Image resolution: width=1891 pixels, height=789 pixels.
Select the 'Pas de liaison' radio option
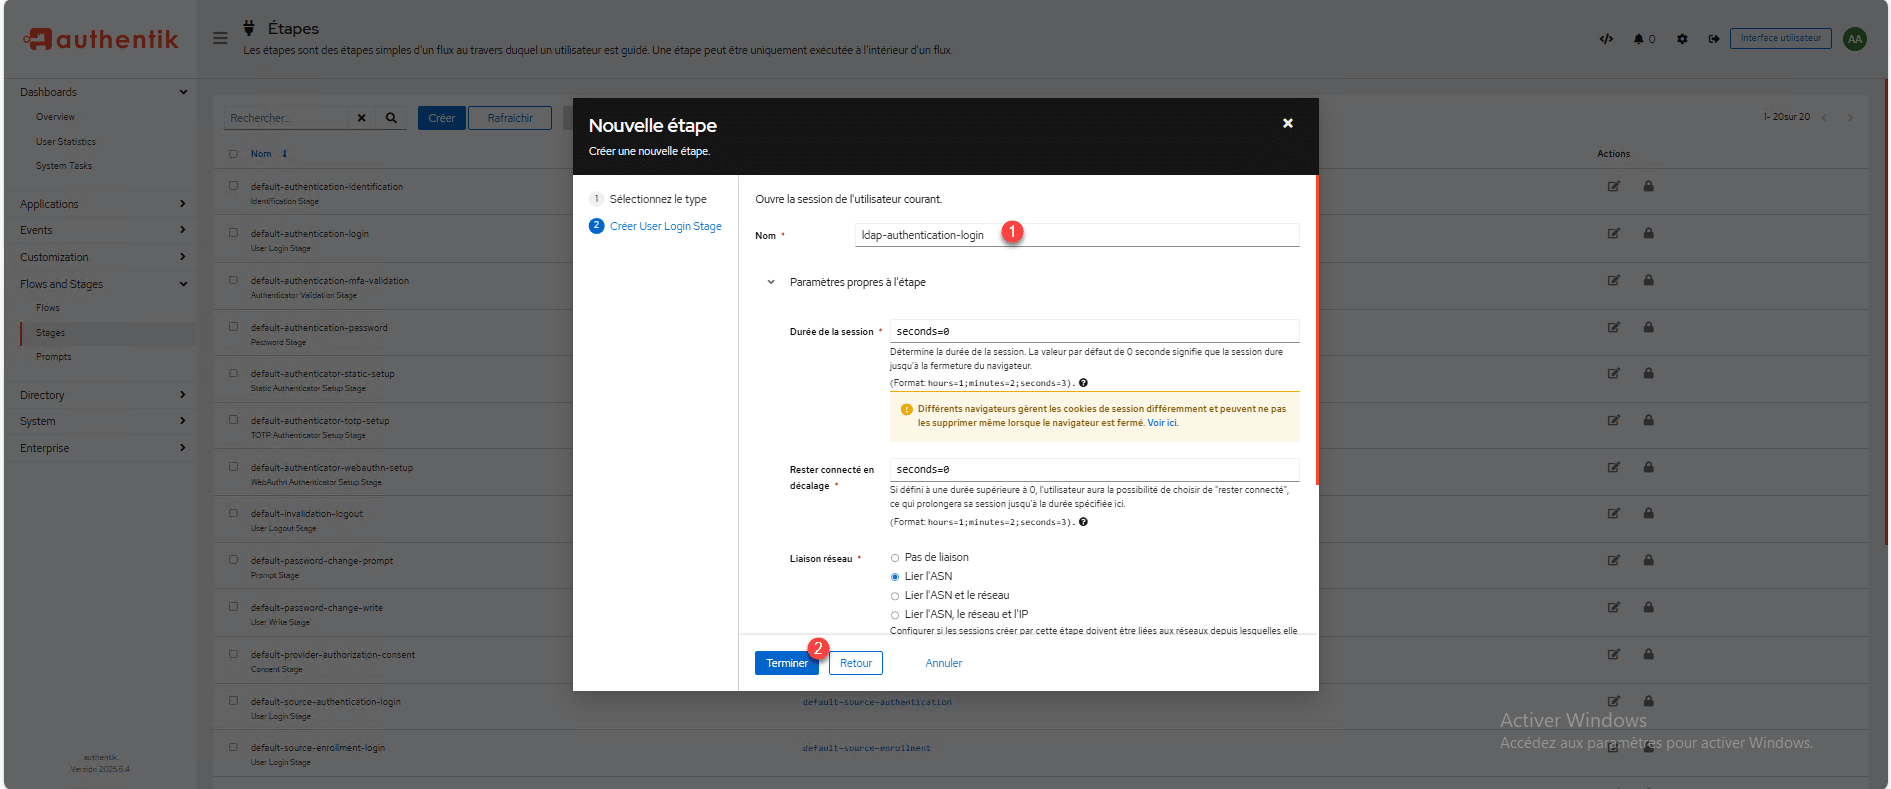(895, 558)
